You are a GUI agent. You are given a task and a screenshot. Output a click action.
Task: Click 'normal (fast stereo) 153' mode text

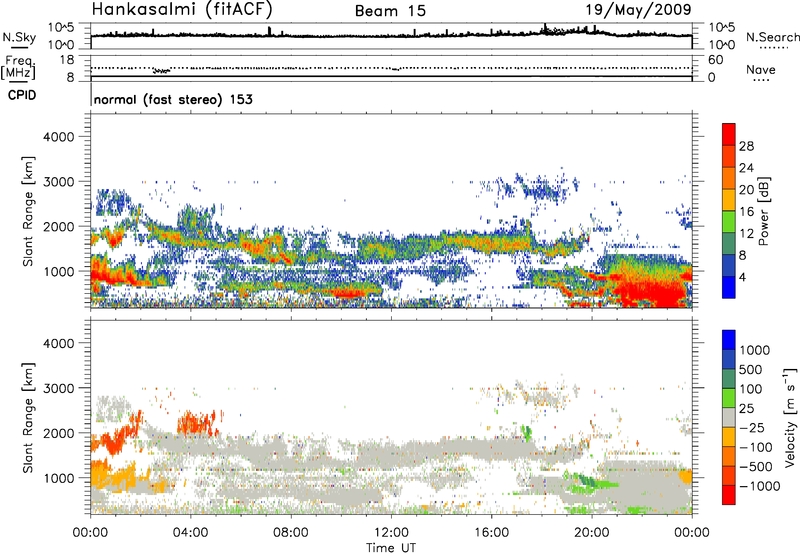click(173, 100)
